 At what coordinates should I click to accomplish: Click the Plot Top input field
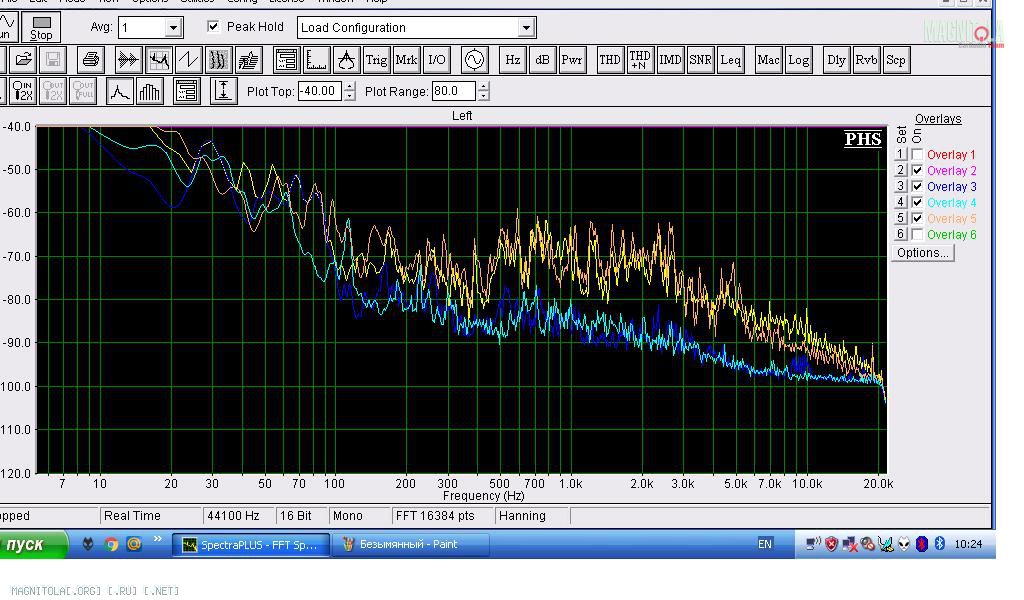click(x=320, y=91)
